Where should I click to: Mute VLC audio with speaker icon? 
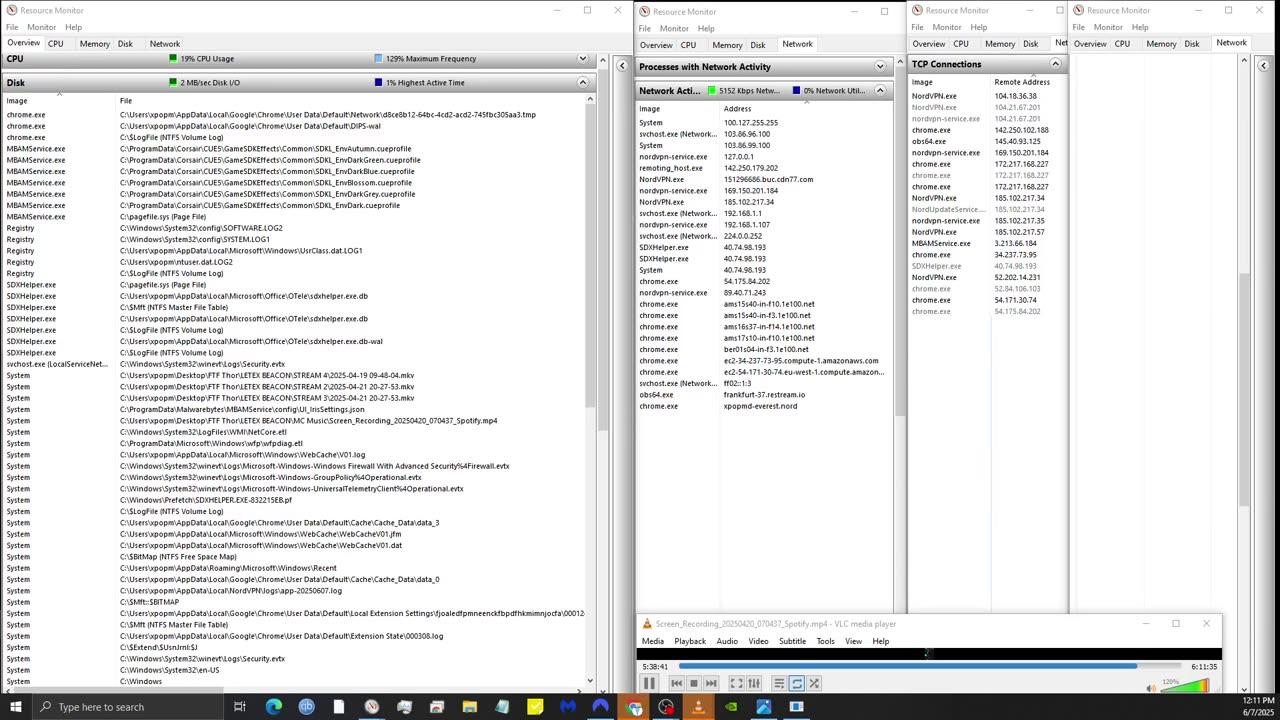[x=1152, y=686]
